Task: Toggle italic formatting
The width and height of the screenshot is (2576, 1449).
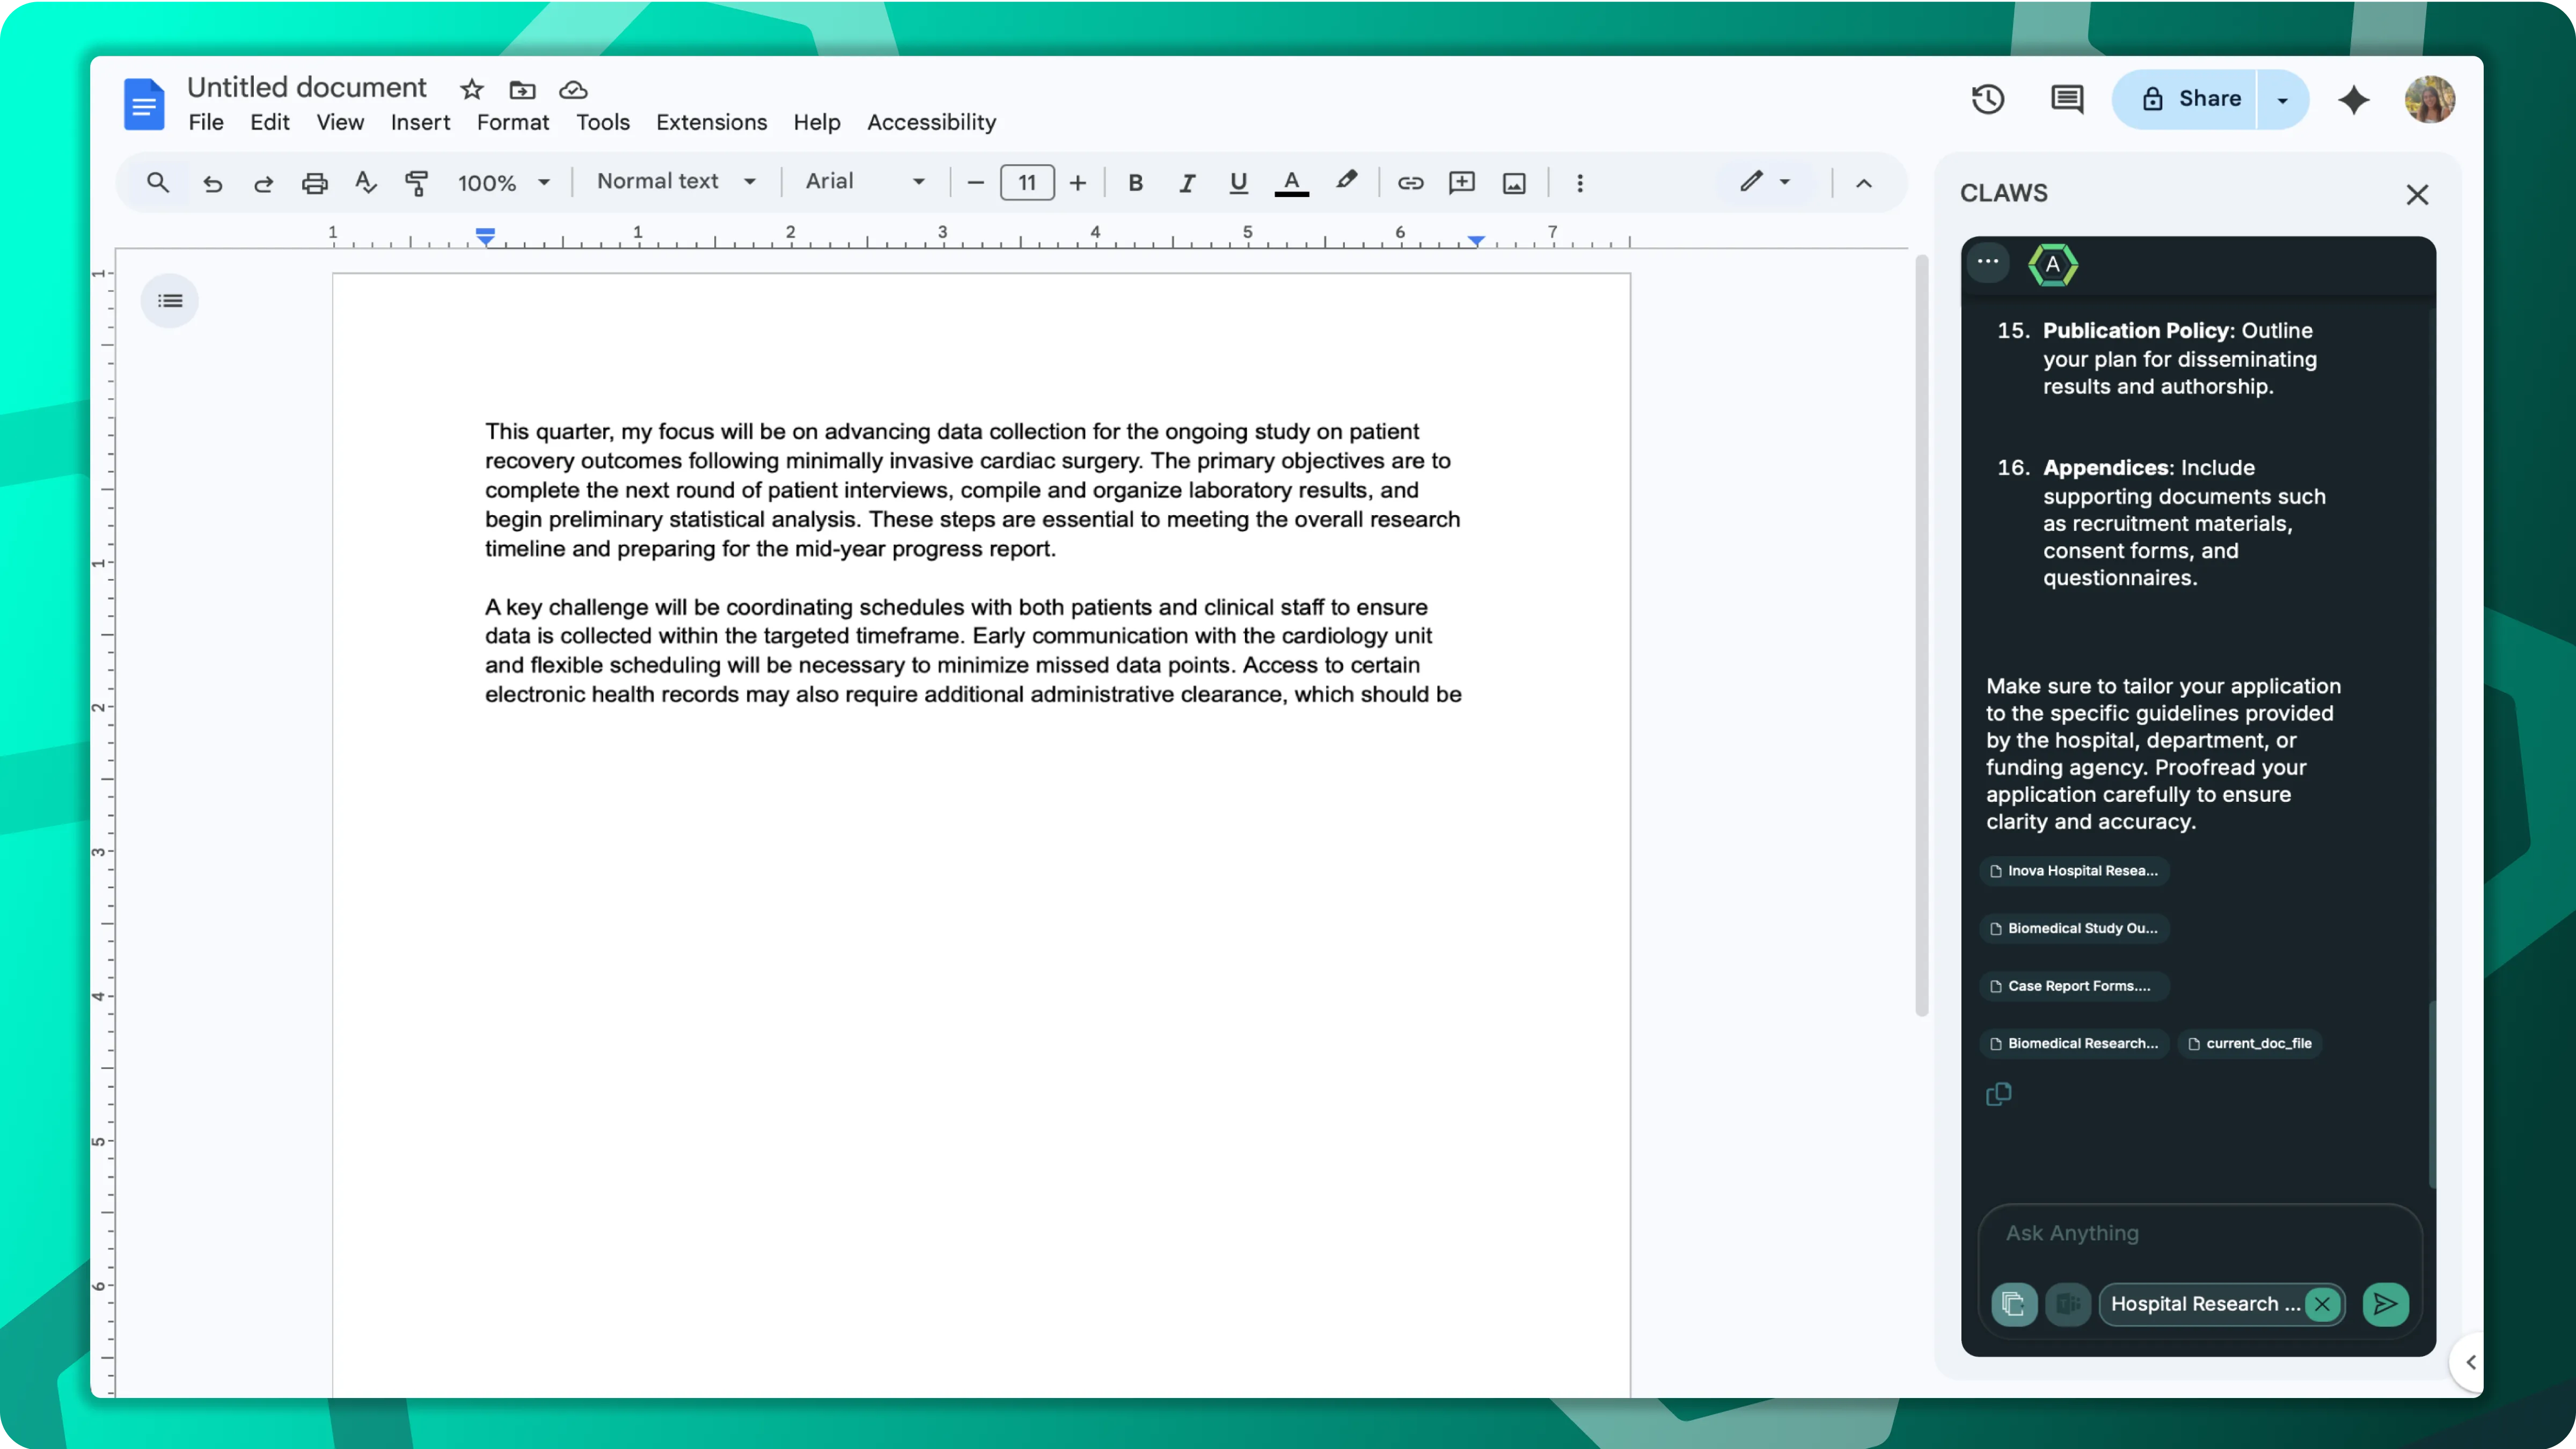Action: [x=1187, y=183]
